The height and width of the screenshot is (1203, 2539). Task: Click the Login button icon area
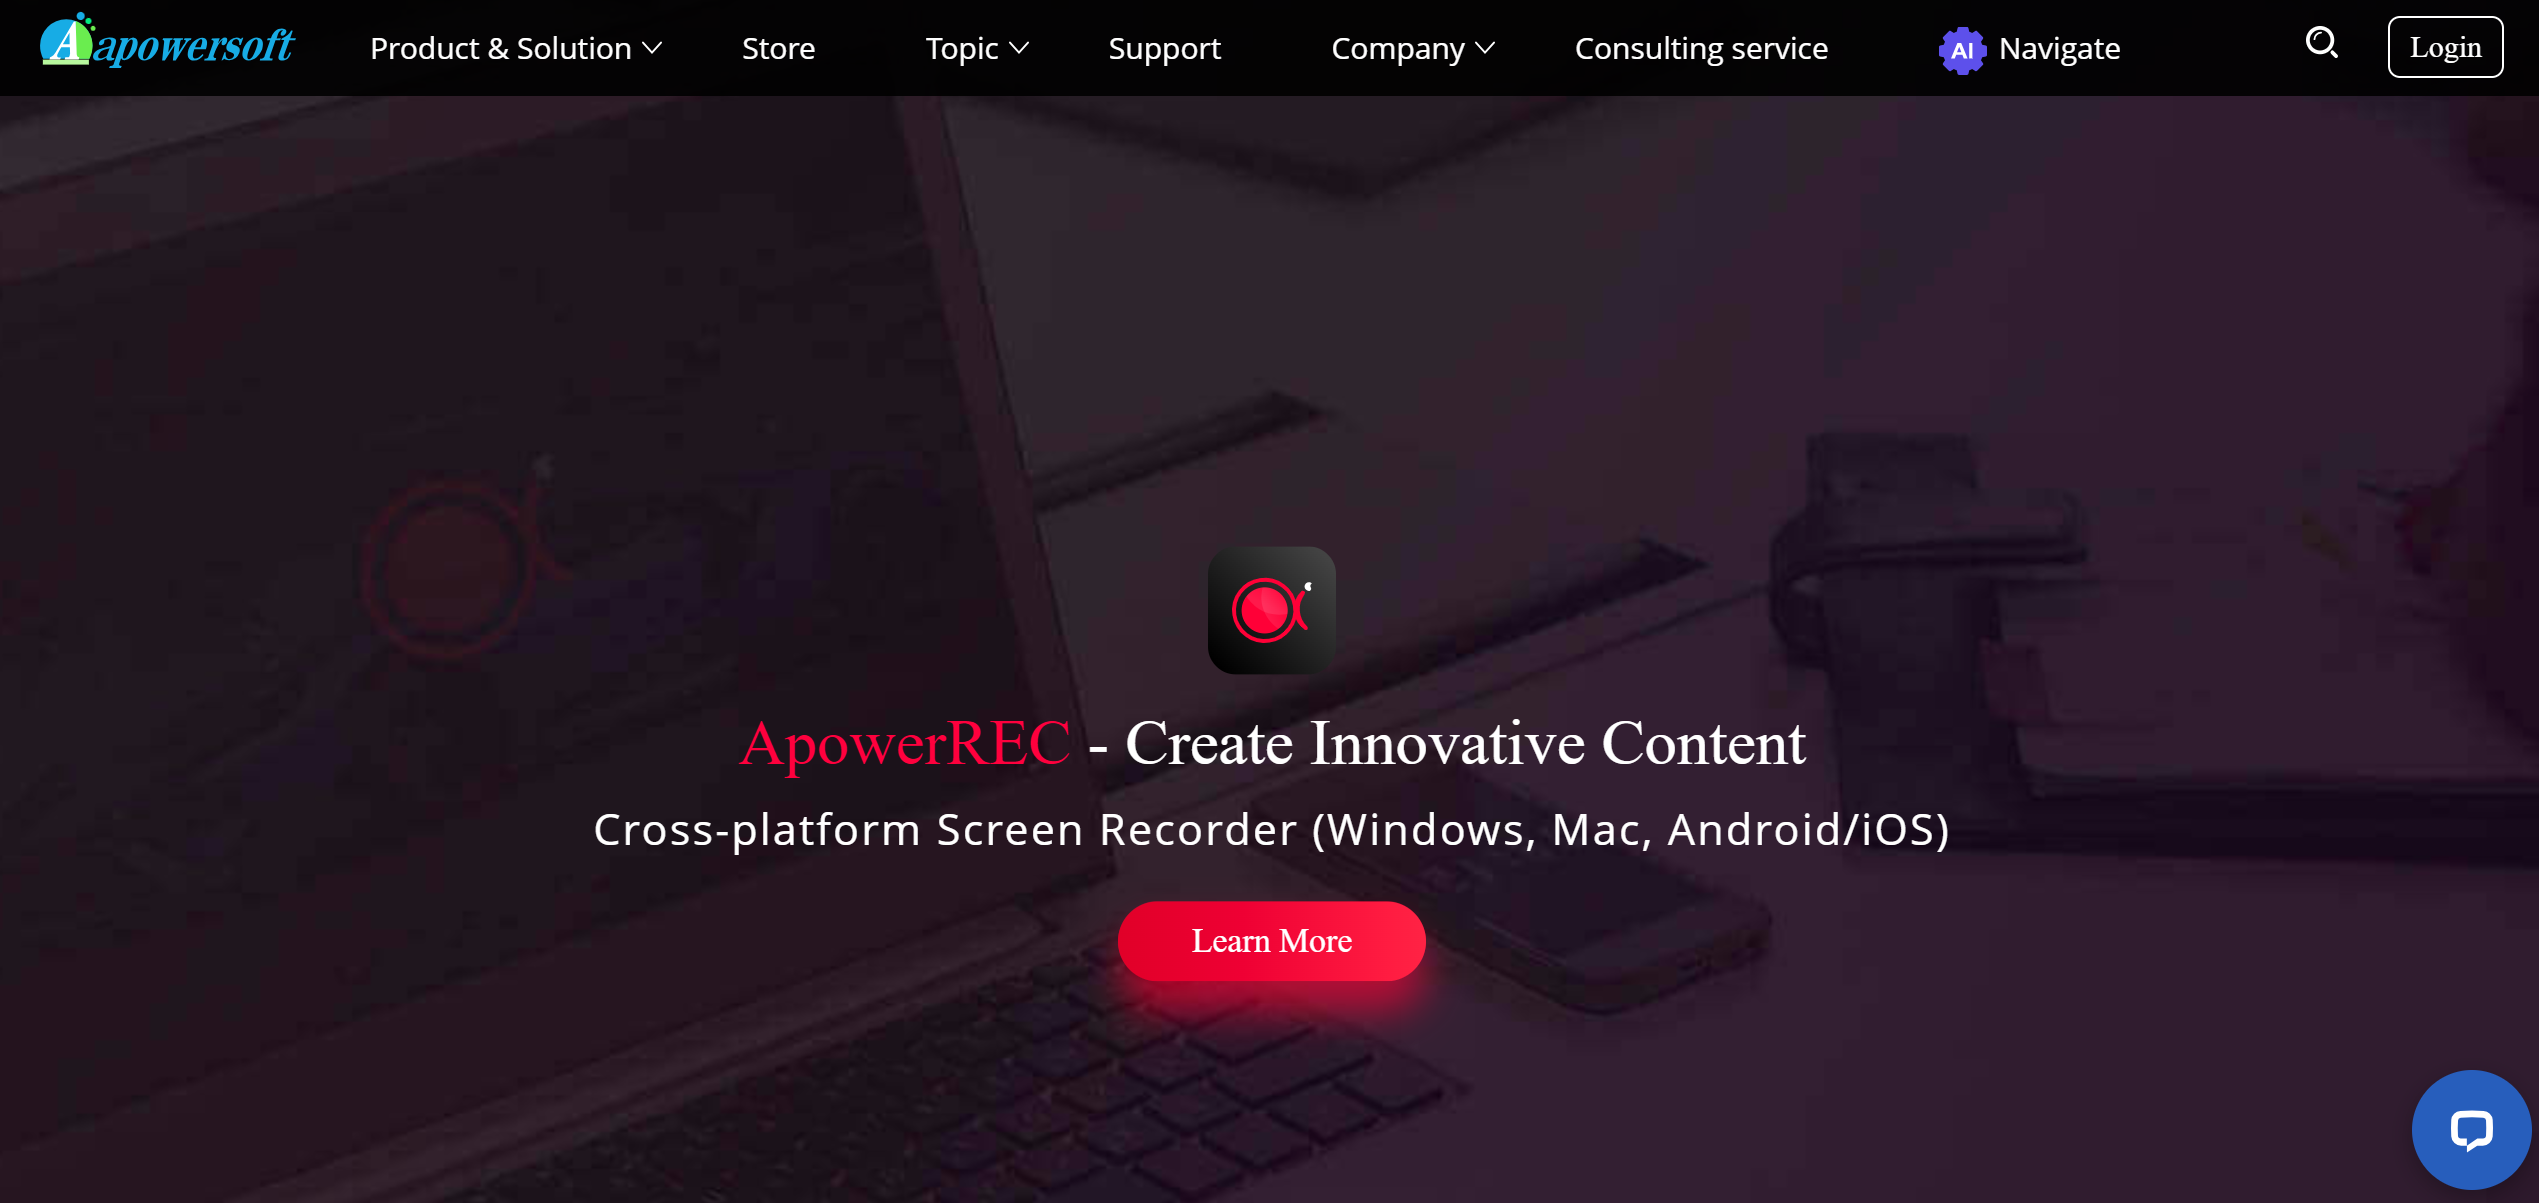[x=2445, y=45]
